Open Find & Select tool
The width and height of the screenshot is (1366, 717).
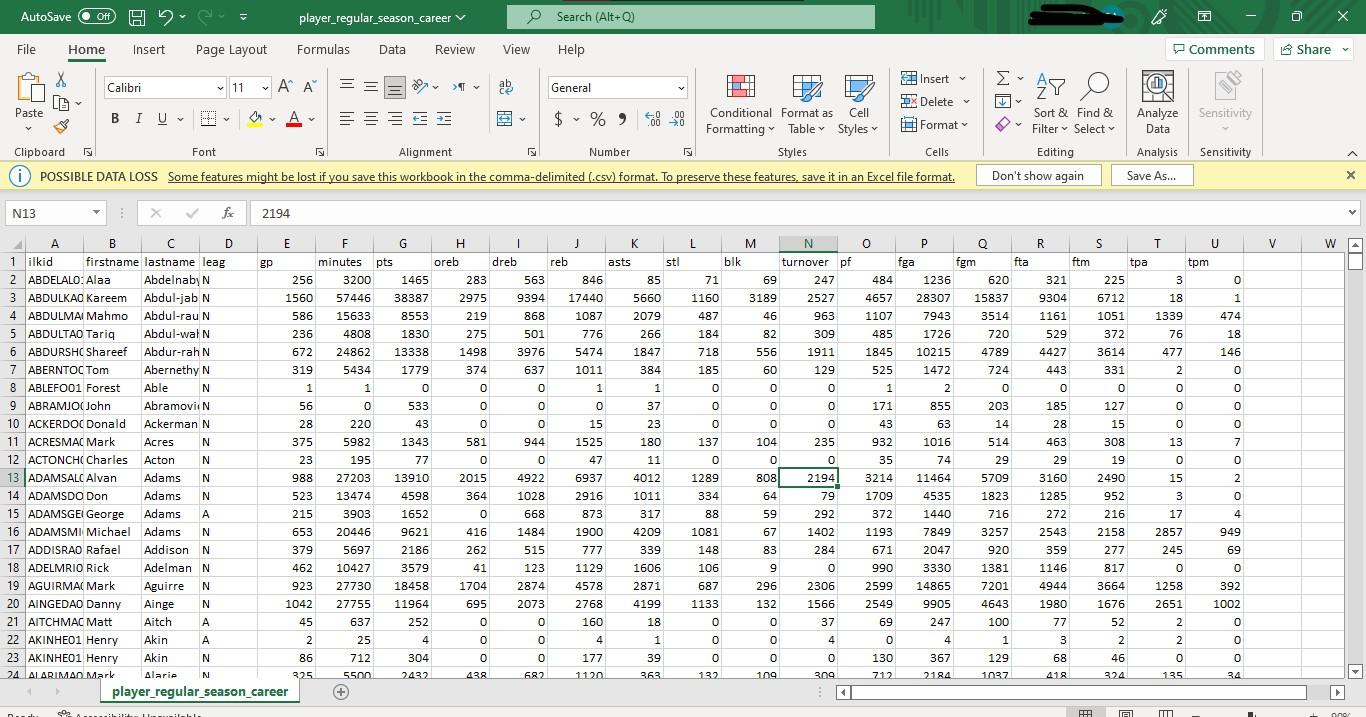tap(1094, 104)
